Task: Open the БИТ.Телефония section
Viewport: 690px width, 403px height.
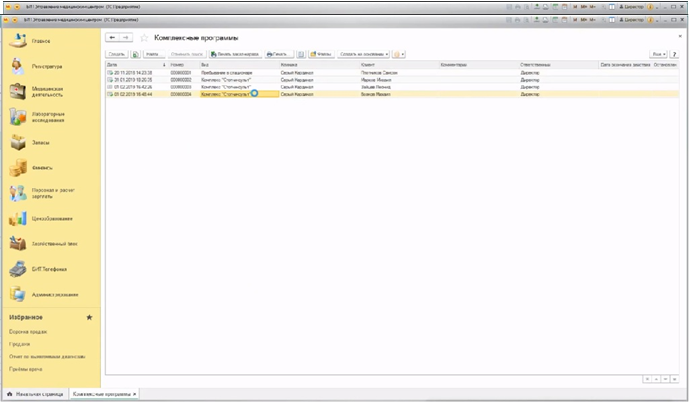Action: (x=44, y=269)
